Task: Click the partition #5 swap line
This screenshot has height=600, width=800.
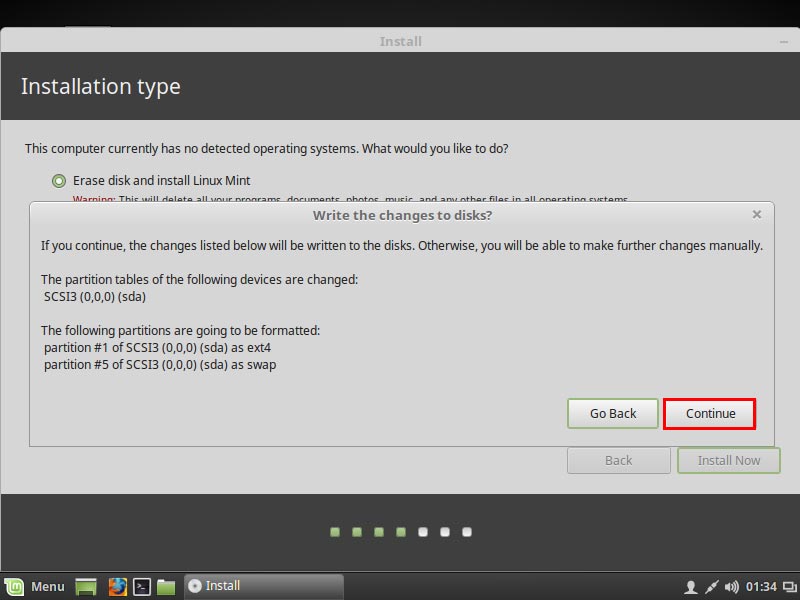Action: tap(160, 365)
